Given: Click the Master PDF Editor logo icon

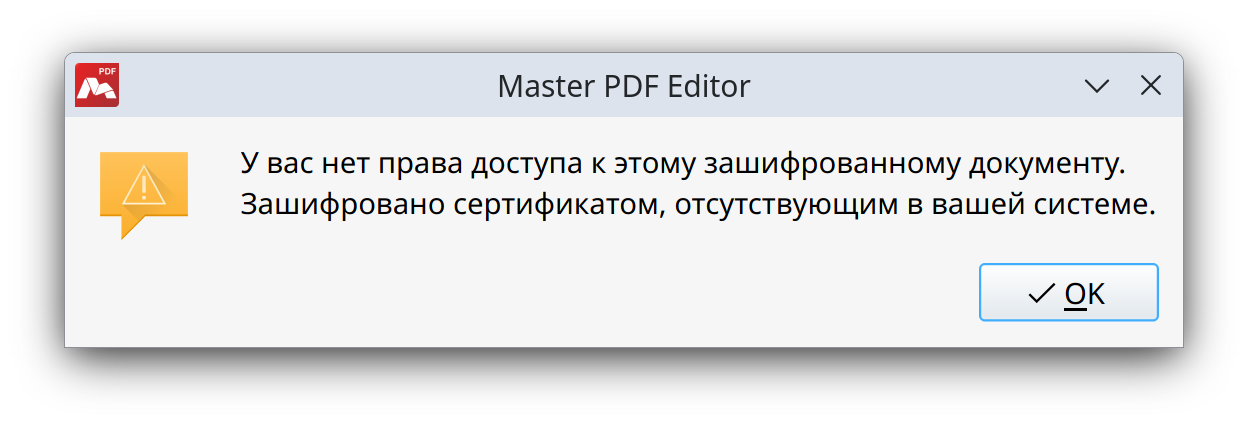Looking at the screenshot, I should click(97, 85).
